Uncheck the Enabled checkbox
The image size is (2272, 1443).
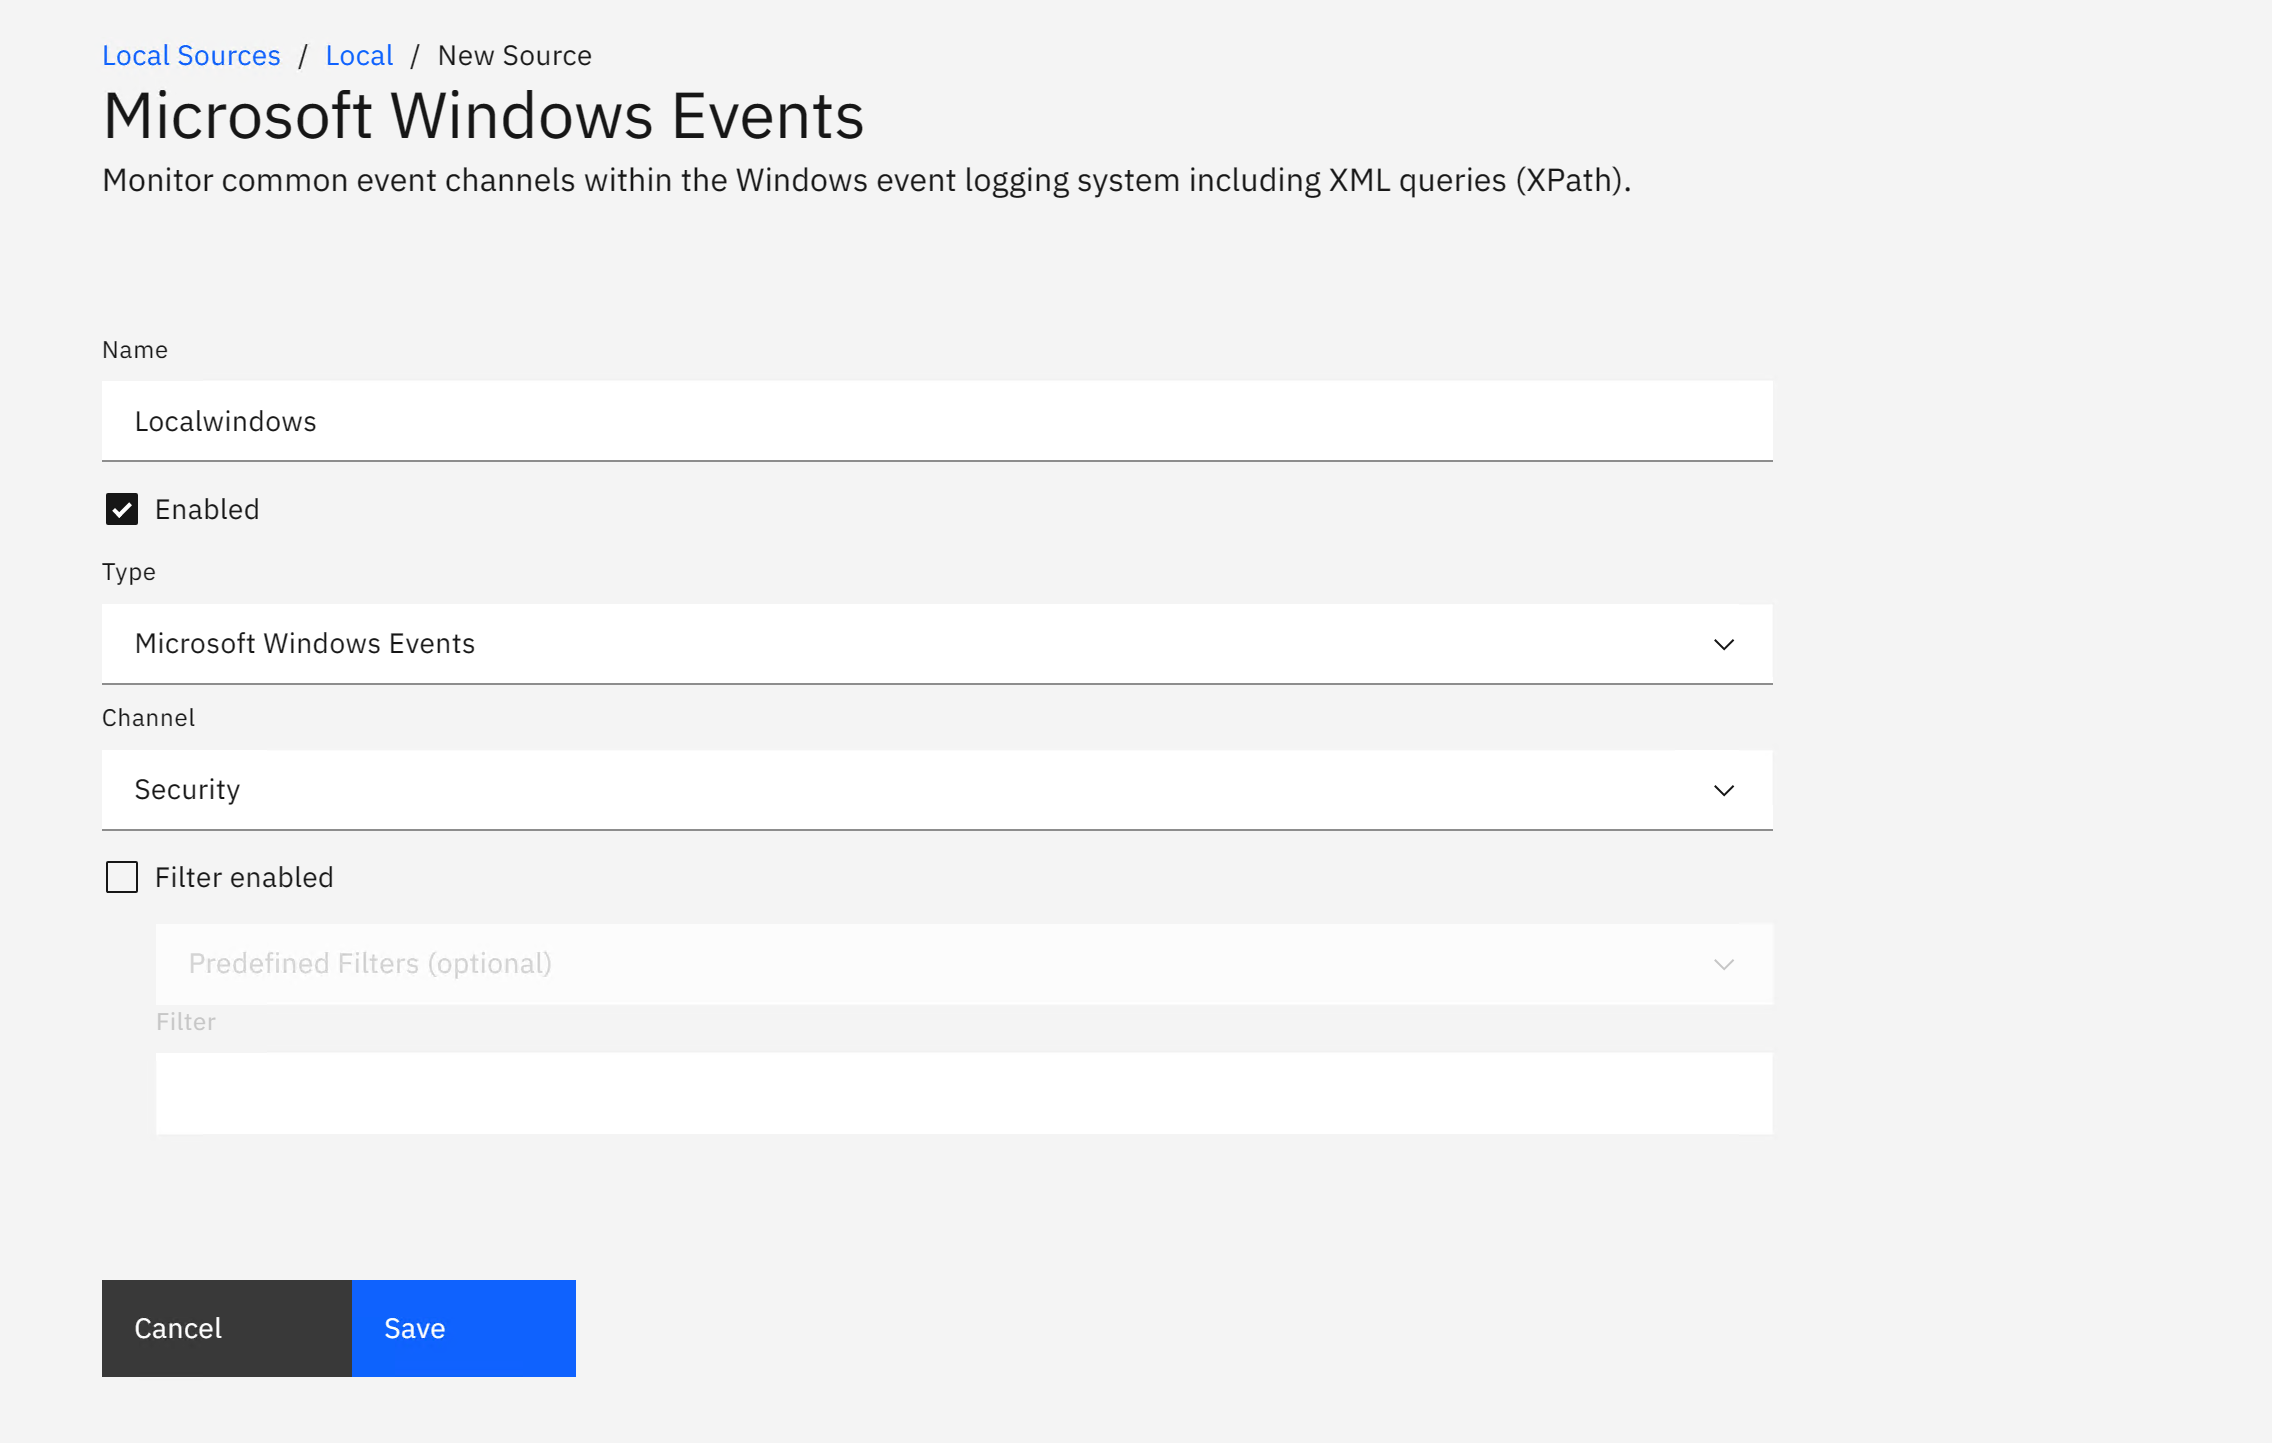pos(122,509)
